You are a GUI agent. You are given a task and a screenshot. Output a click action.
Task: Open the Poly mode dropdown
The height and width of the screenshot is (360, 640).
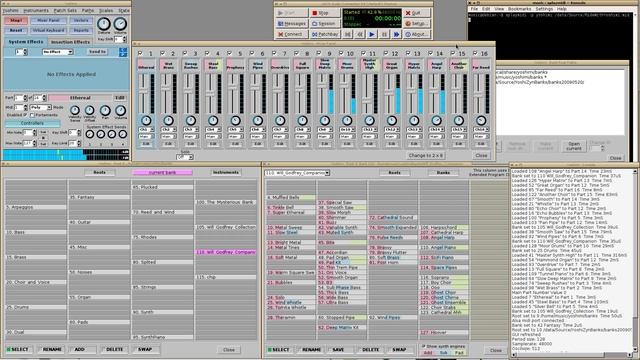click(41, 107)
